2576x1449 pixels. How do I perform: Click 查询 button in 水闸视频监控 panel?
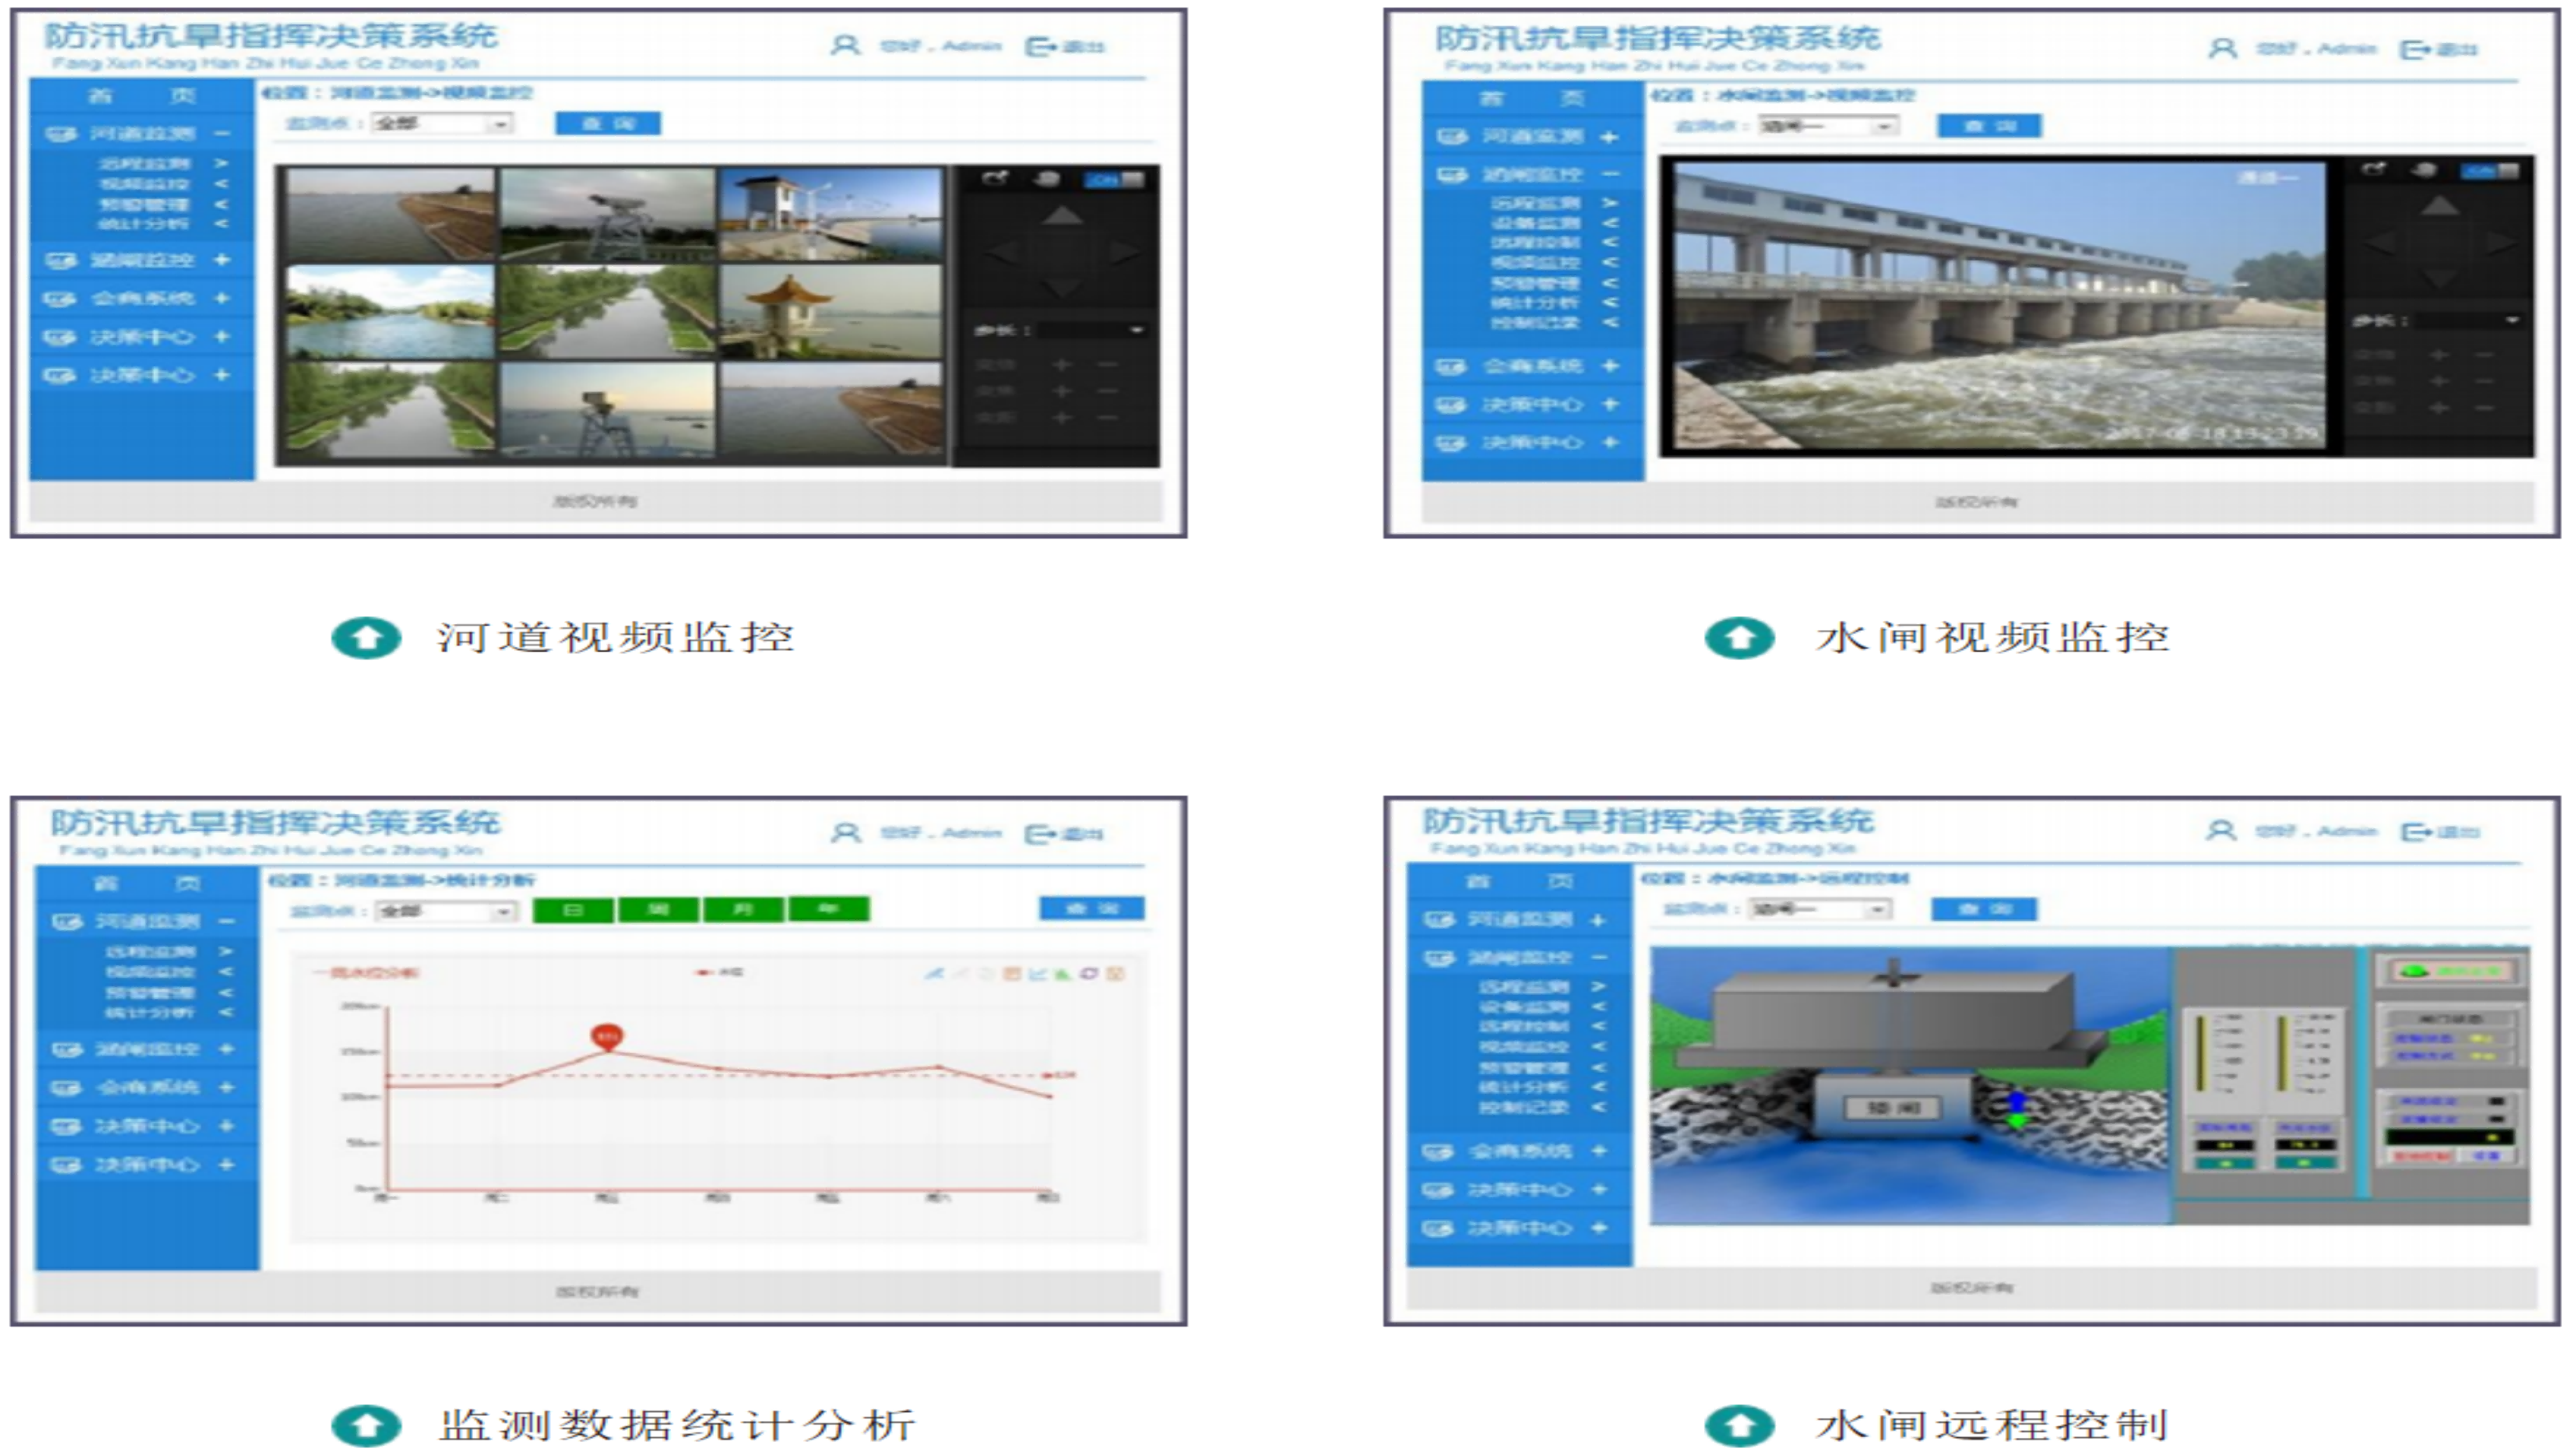pyautogui.click(x=1990, y=126)
